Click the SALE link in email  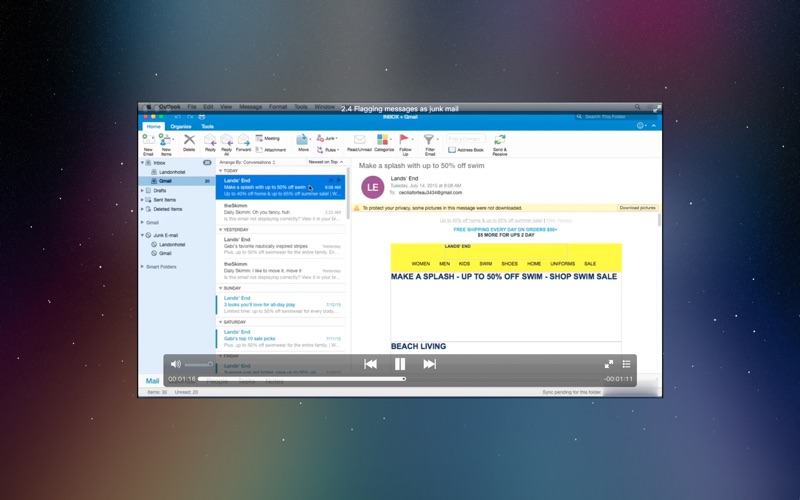[x=590, y=264]
